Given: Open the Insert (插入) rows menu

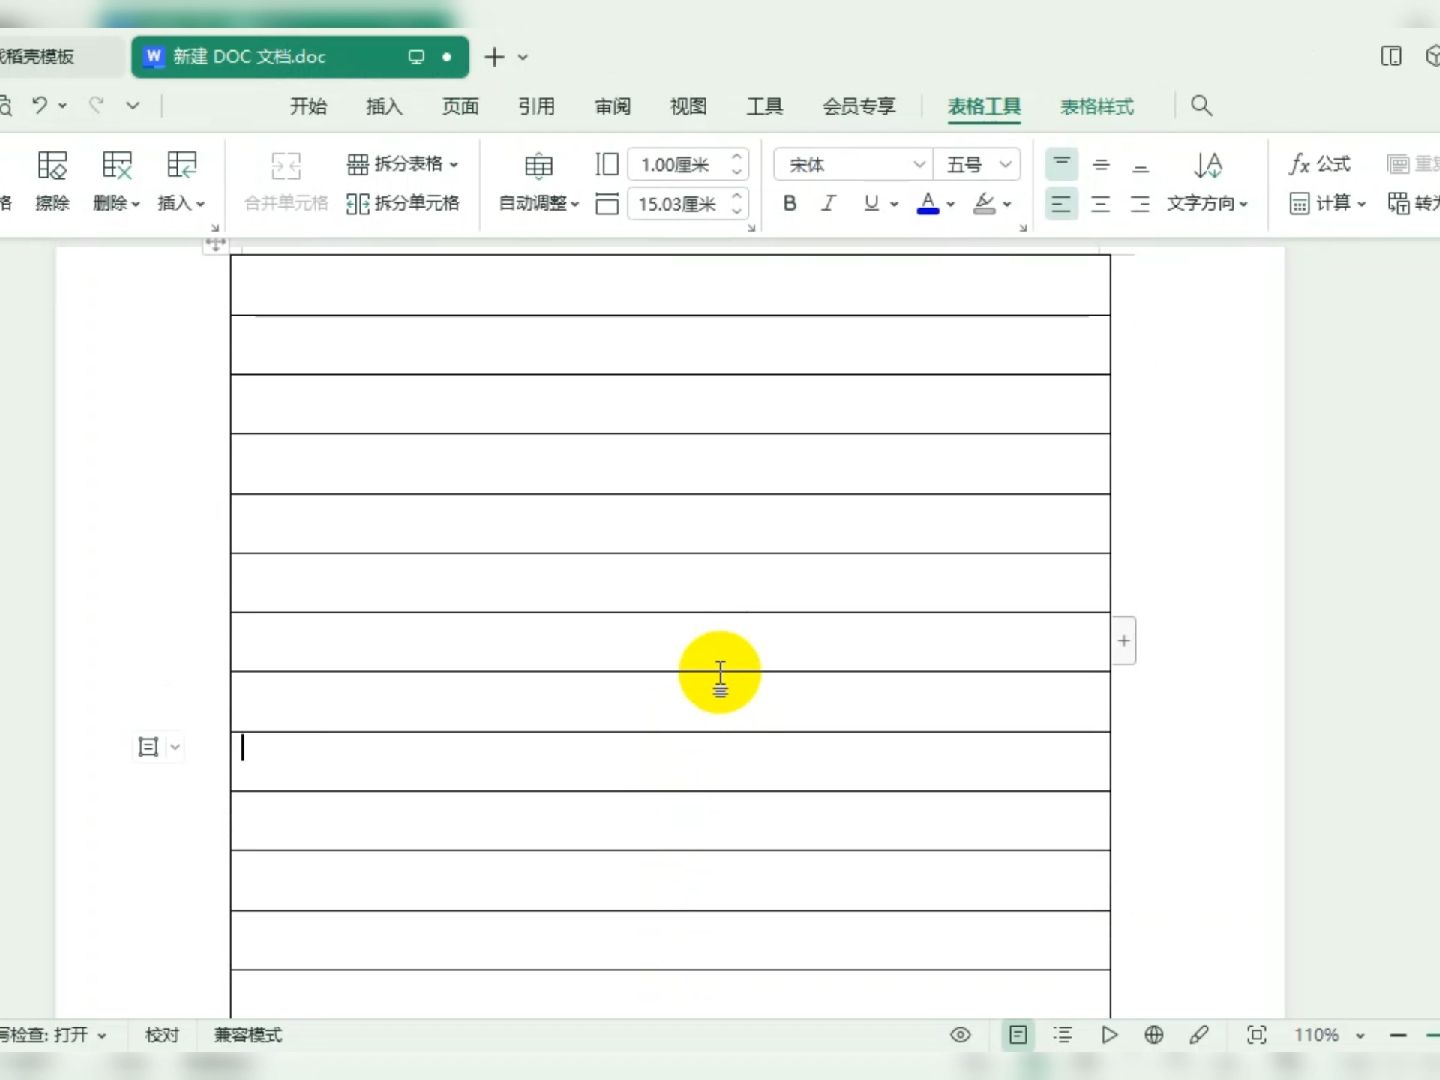Looking at the screenshot, I should 181,181.
